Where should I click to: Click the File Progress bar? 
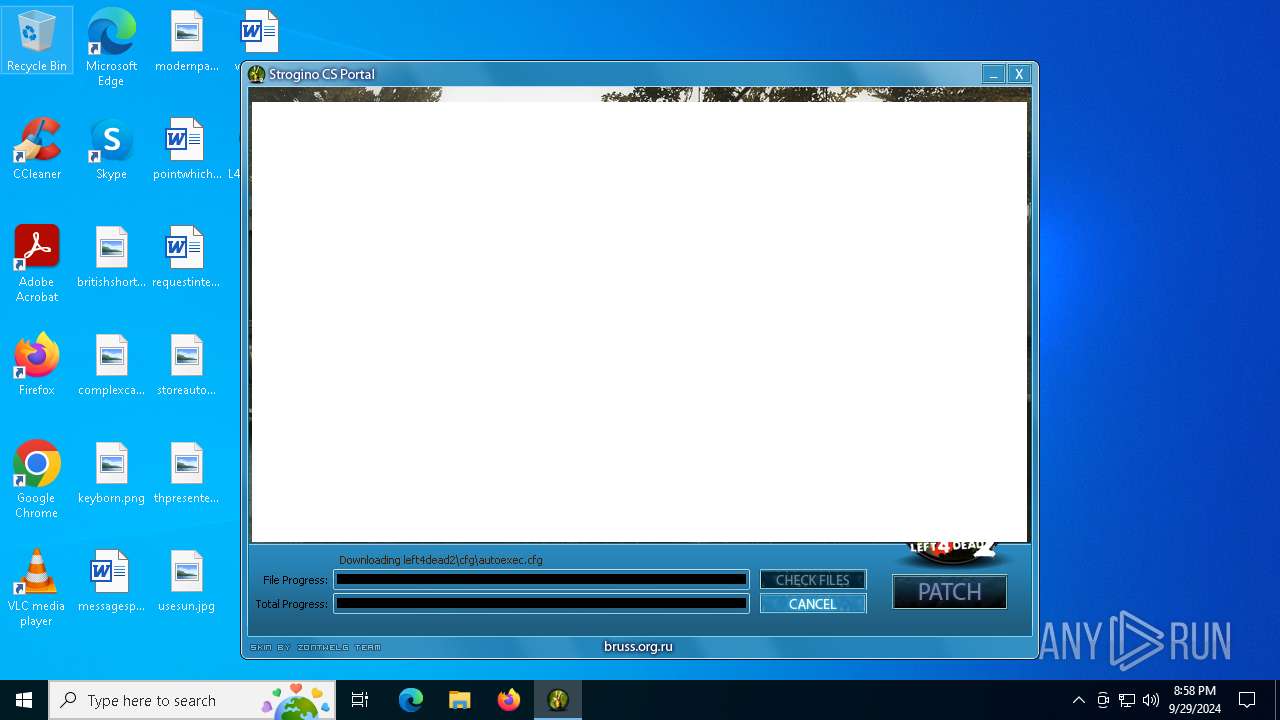point(541,579)
